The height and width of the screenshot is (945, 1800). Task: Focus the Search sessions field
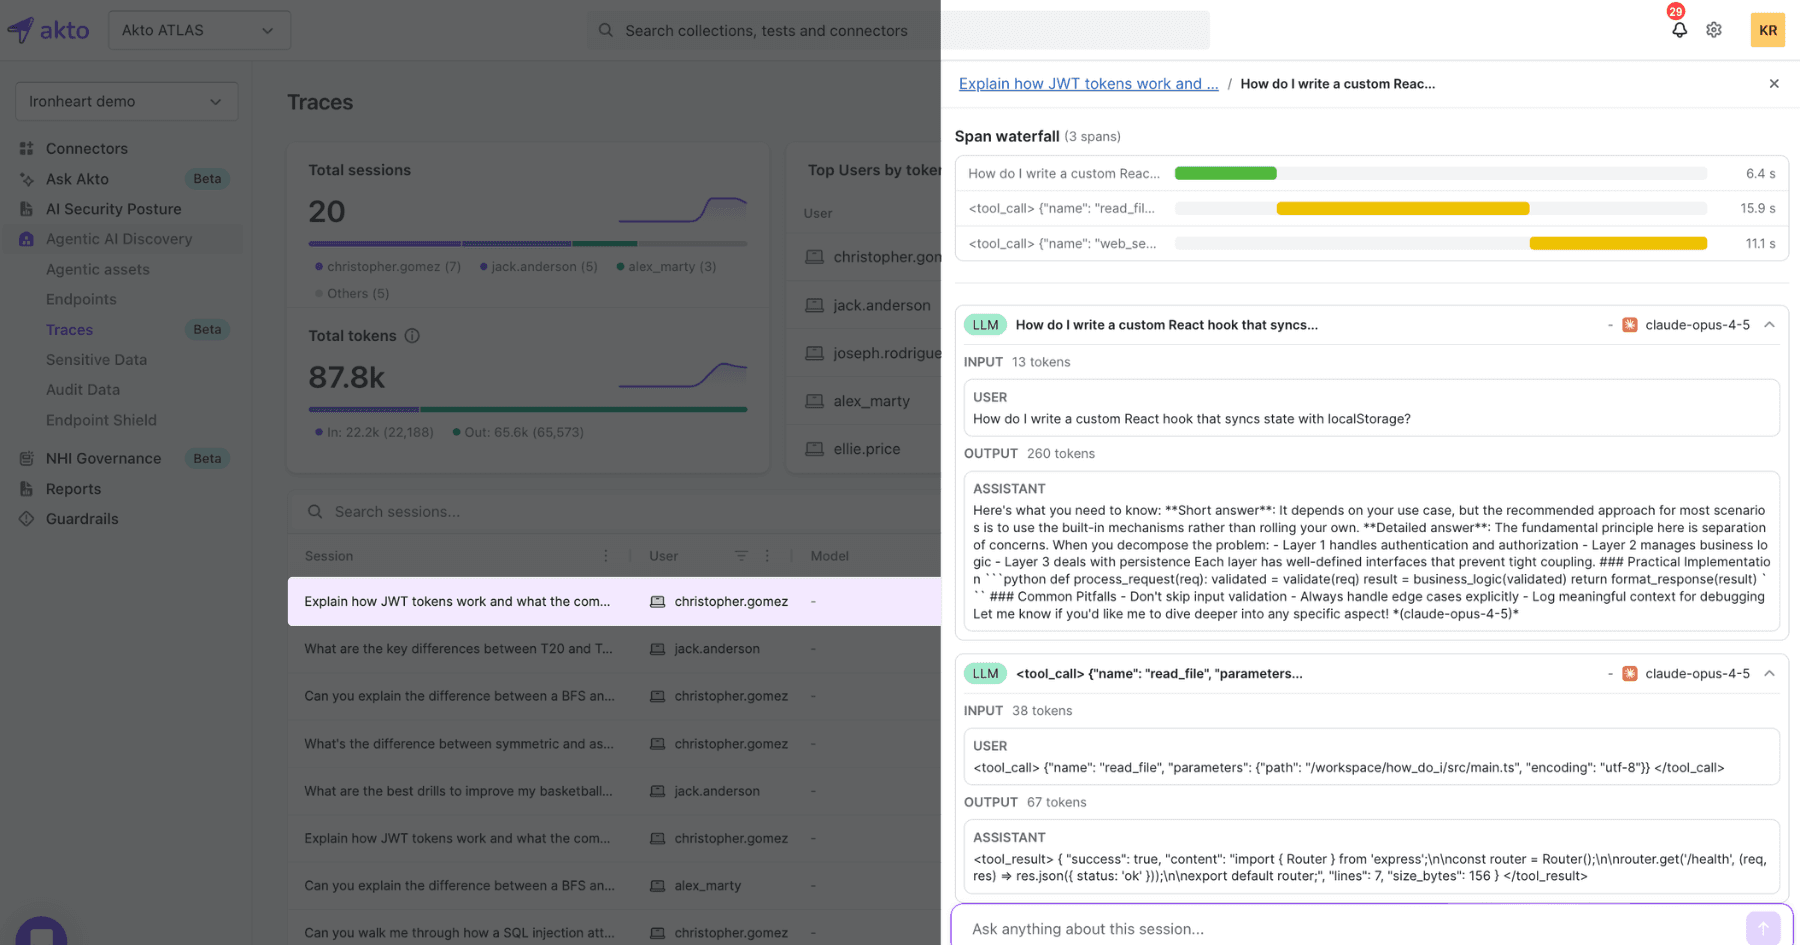coord(614,512)
